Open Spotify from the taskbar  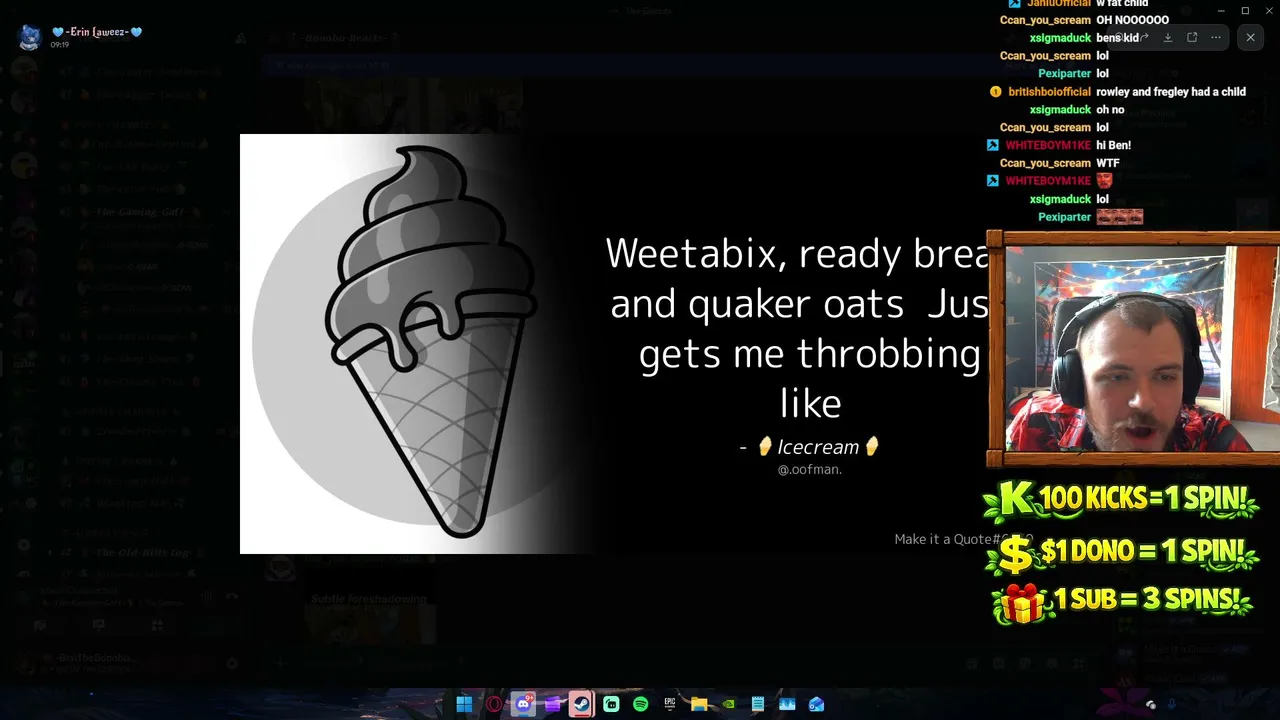click(641, 704)
